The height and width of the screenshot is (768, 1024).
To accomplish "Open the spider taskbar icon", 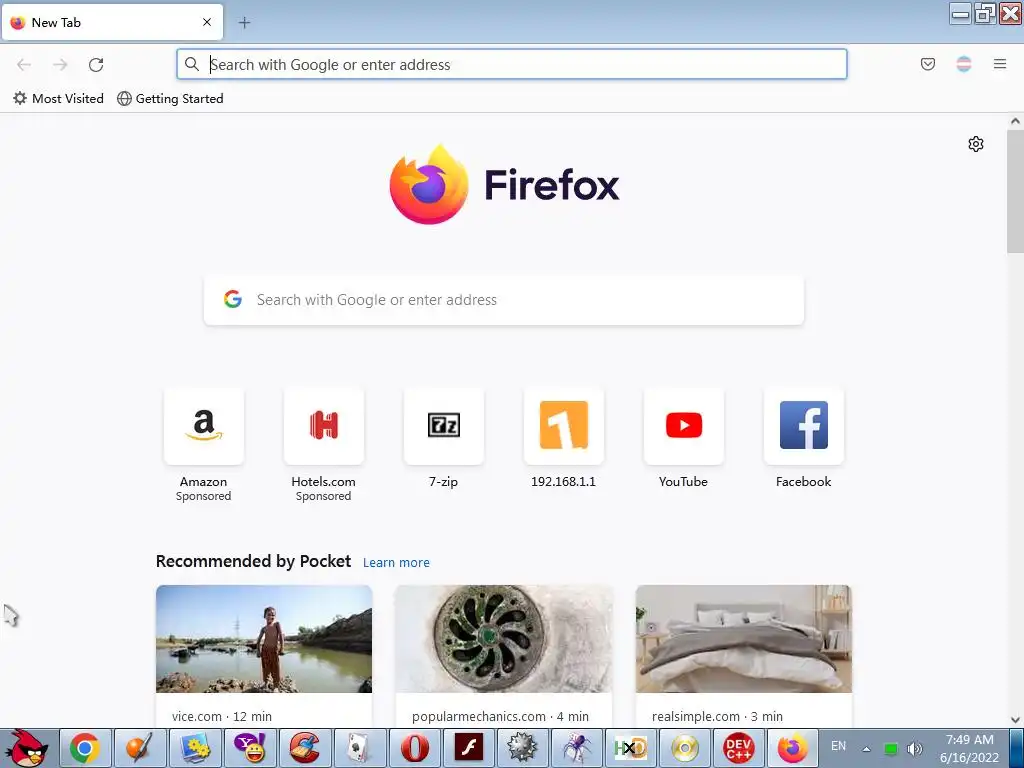I will tap(576, 748).
